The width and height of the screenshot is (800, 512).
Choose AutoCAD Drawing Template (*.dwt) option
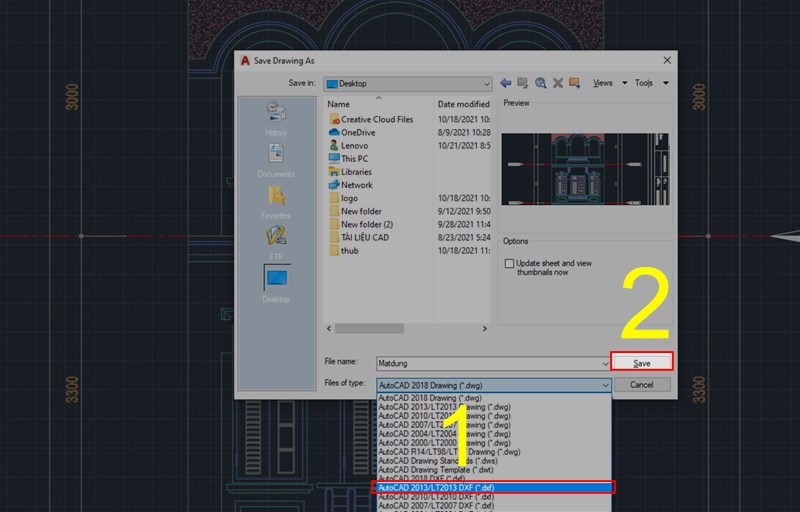[x=494, y=470]
